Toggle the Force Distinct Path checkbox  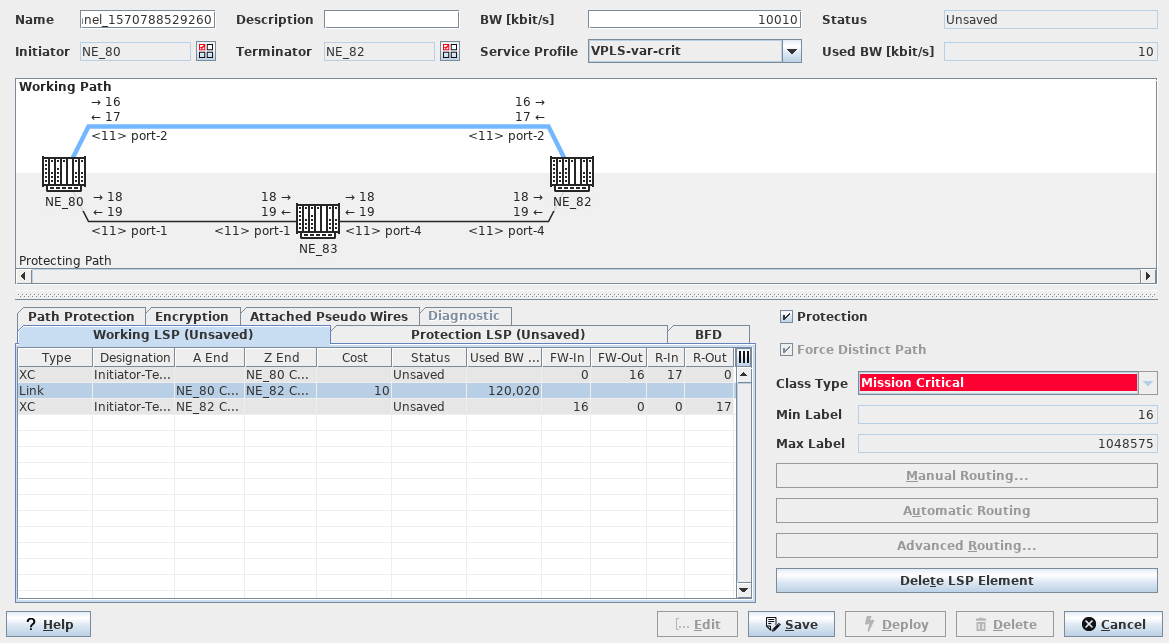786,350
